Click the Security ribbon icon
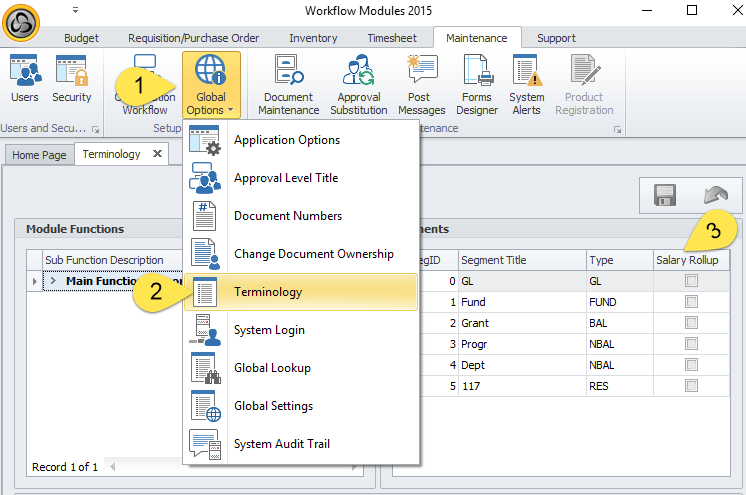This screenshot has width=746, height=495. tap(71, 79)
